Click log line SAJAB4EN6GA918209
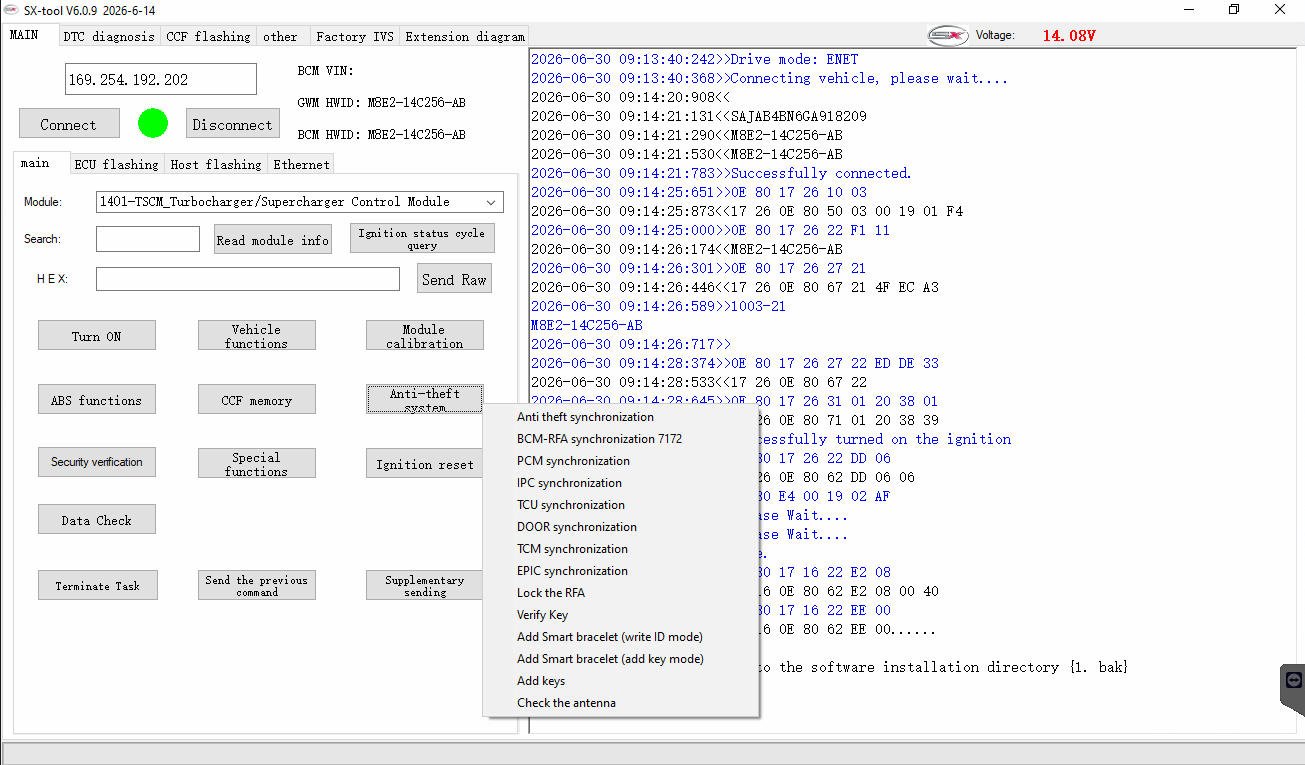 (699, 116)
